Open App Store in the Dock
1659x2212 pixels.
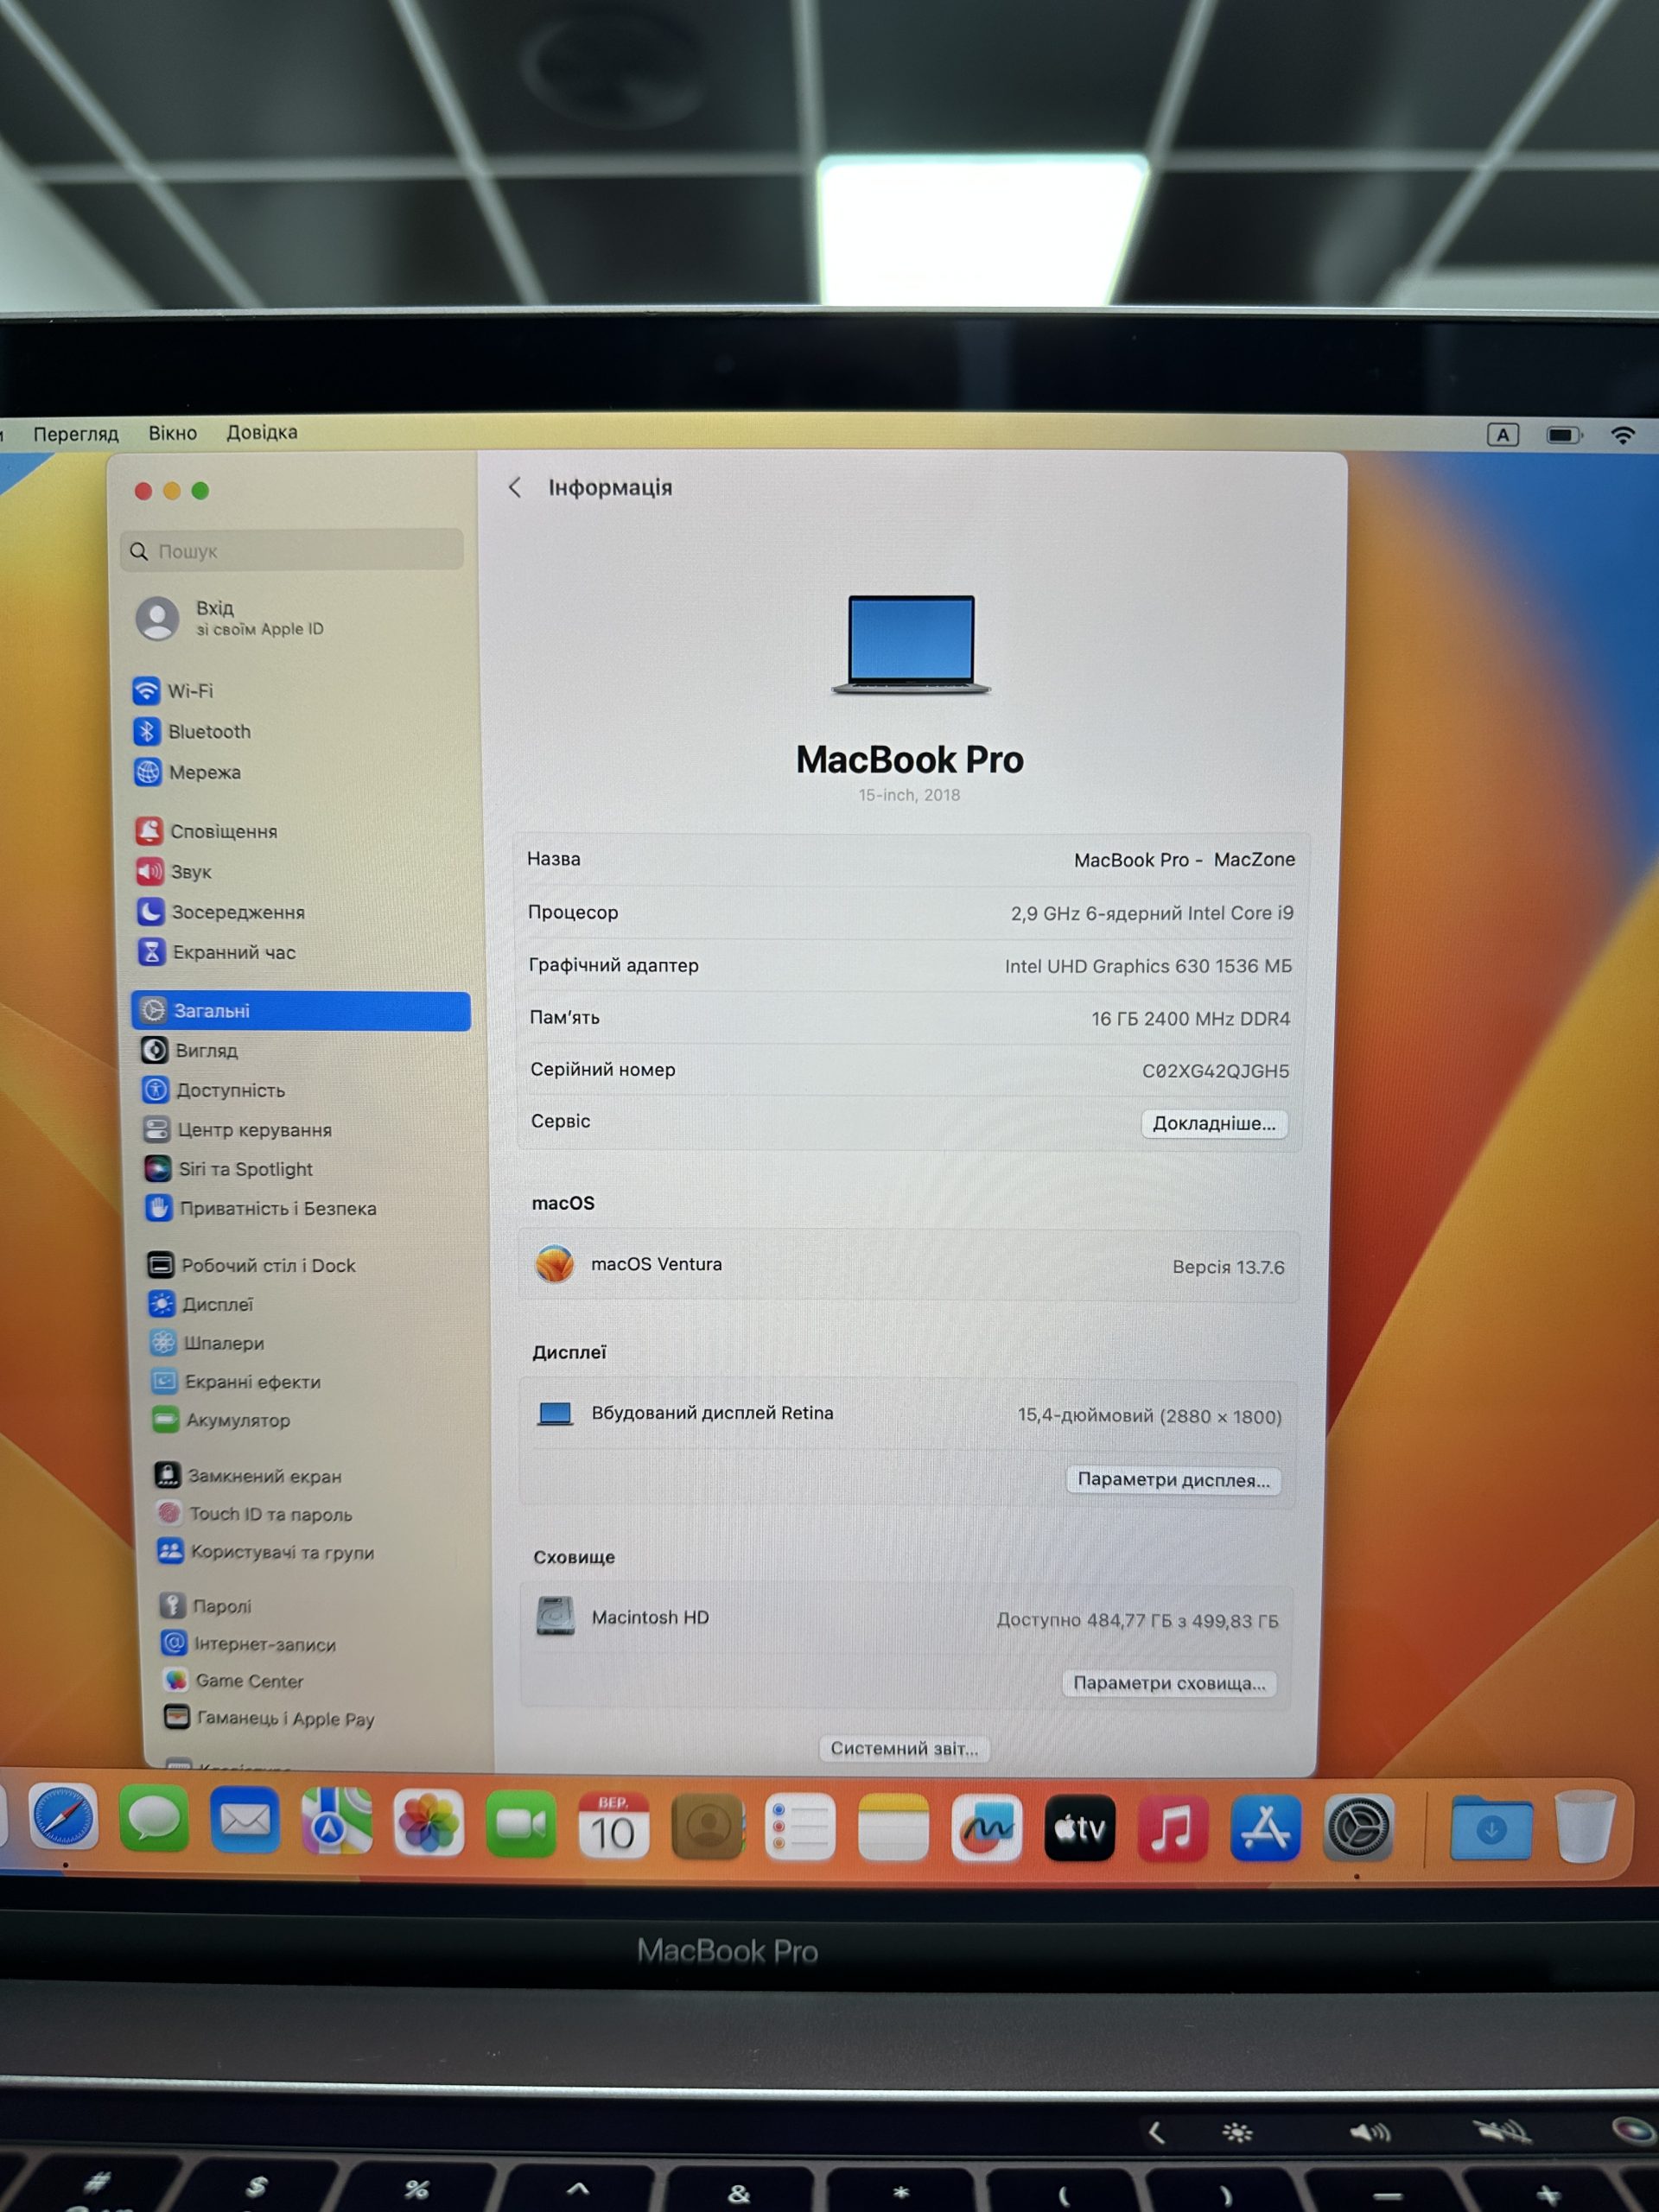click(1265, 1828)
